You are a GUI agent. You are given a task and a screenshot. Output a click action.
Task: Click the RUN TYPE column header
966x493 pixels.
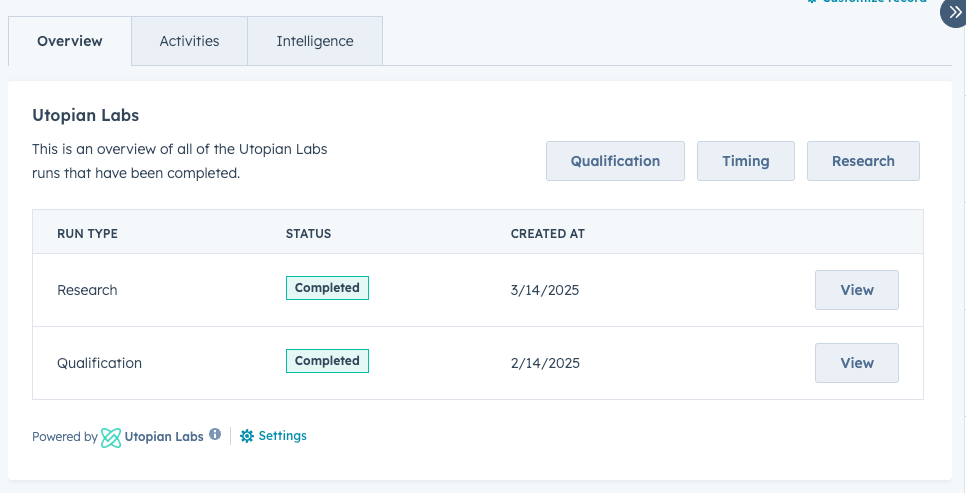[87, 234]
